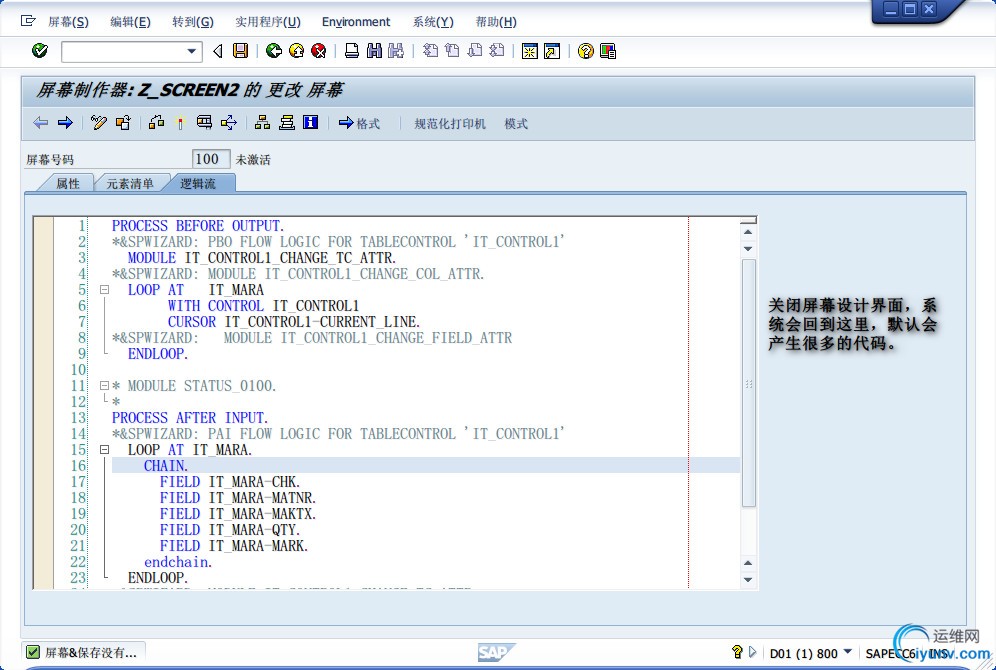The height and width of the screenshot is (670, 996).
Task: Click the green Back arrow icon
Action: coord(273,51)
